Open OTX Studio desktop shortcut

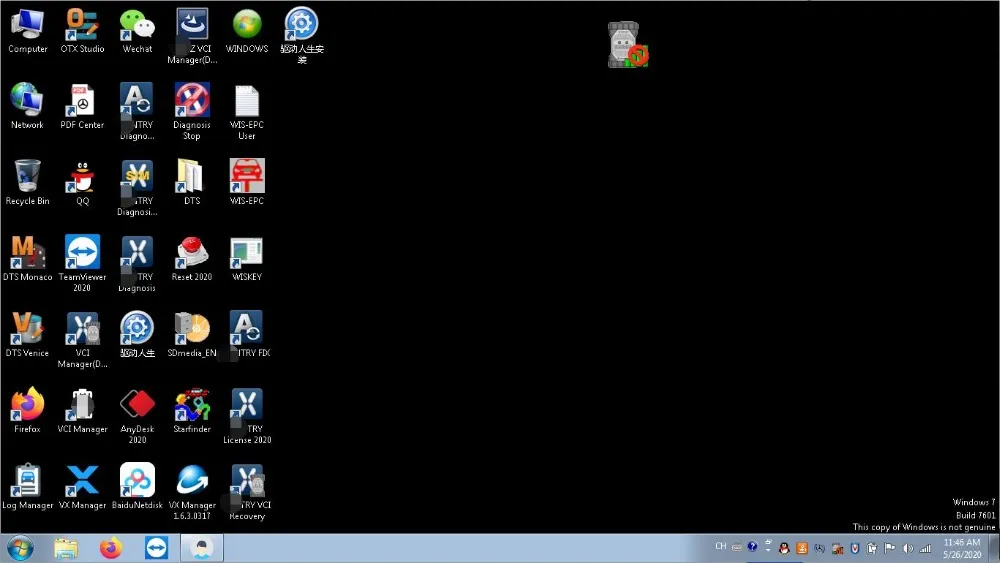[82, 25]
